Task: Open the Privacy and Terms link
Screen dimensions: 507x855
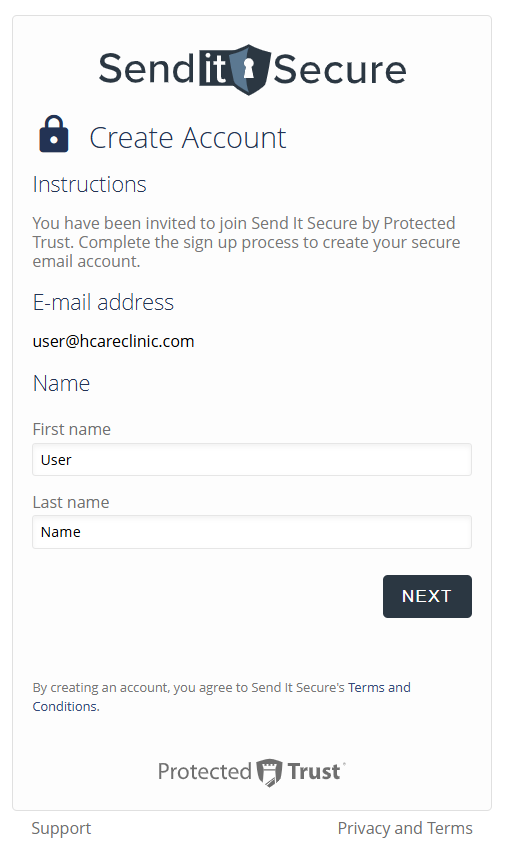Action: pyautogui.click(x=405, y=828)
